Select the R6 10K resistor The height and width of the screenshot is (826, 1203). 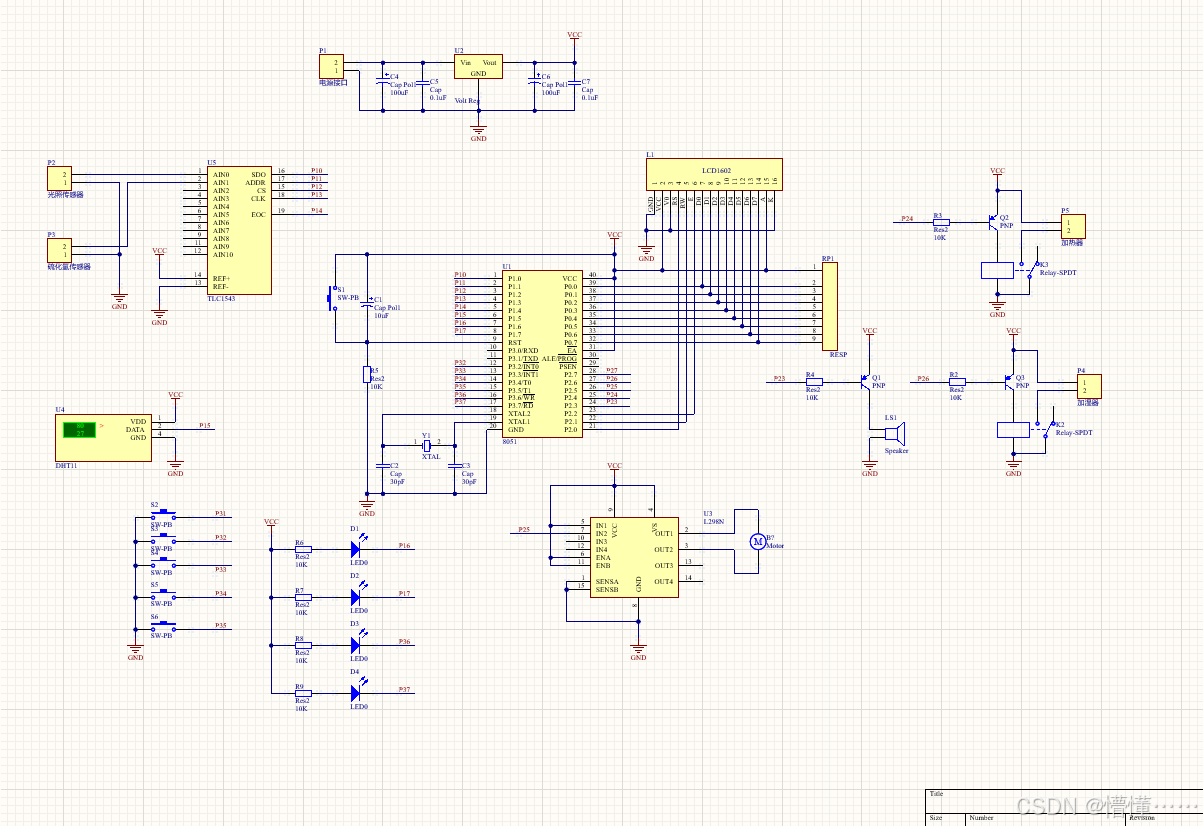tap(303, 549)
